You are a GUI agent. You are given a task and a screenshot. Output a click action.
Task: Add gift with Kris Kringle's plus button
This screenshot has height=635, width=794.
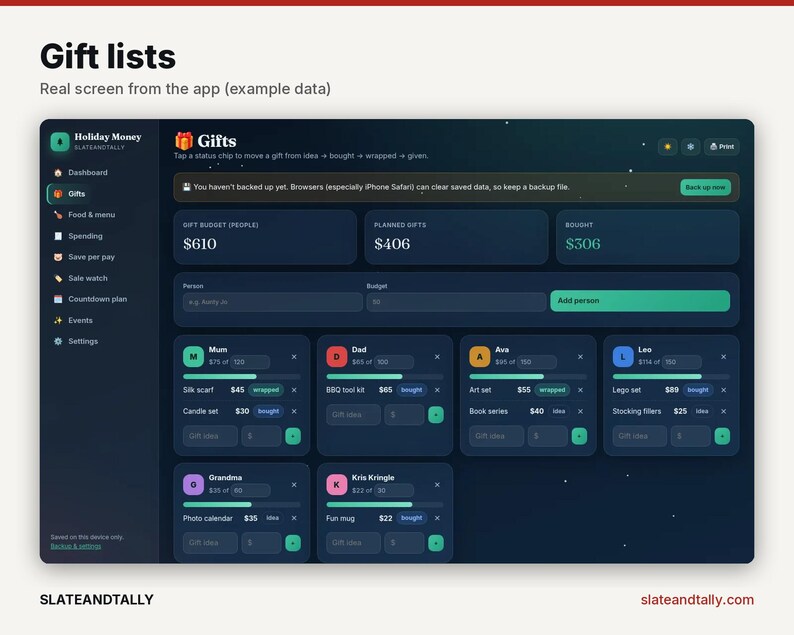[x=436, y=543]
